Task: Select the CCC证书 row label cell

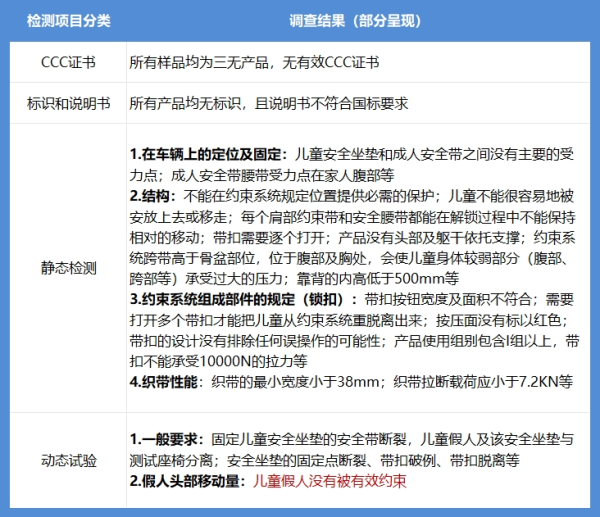Action: tap(68, 62)
